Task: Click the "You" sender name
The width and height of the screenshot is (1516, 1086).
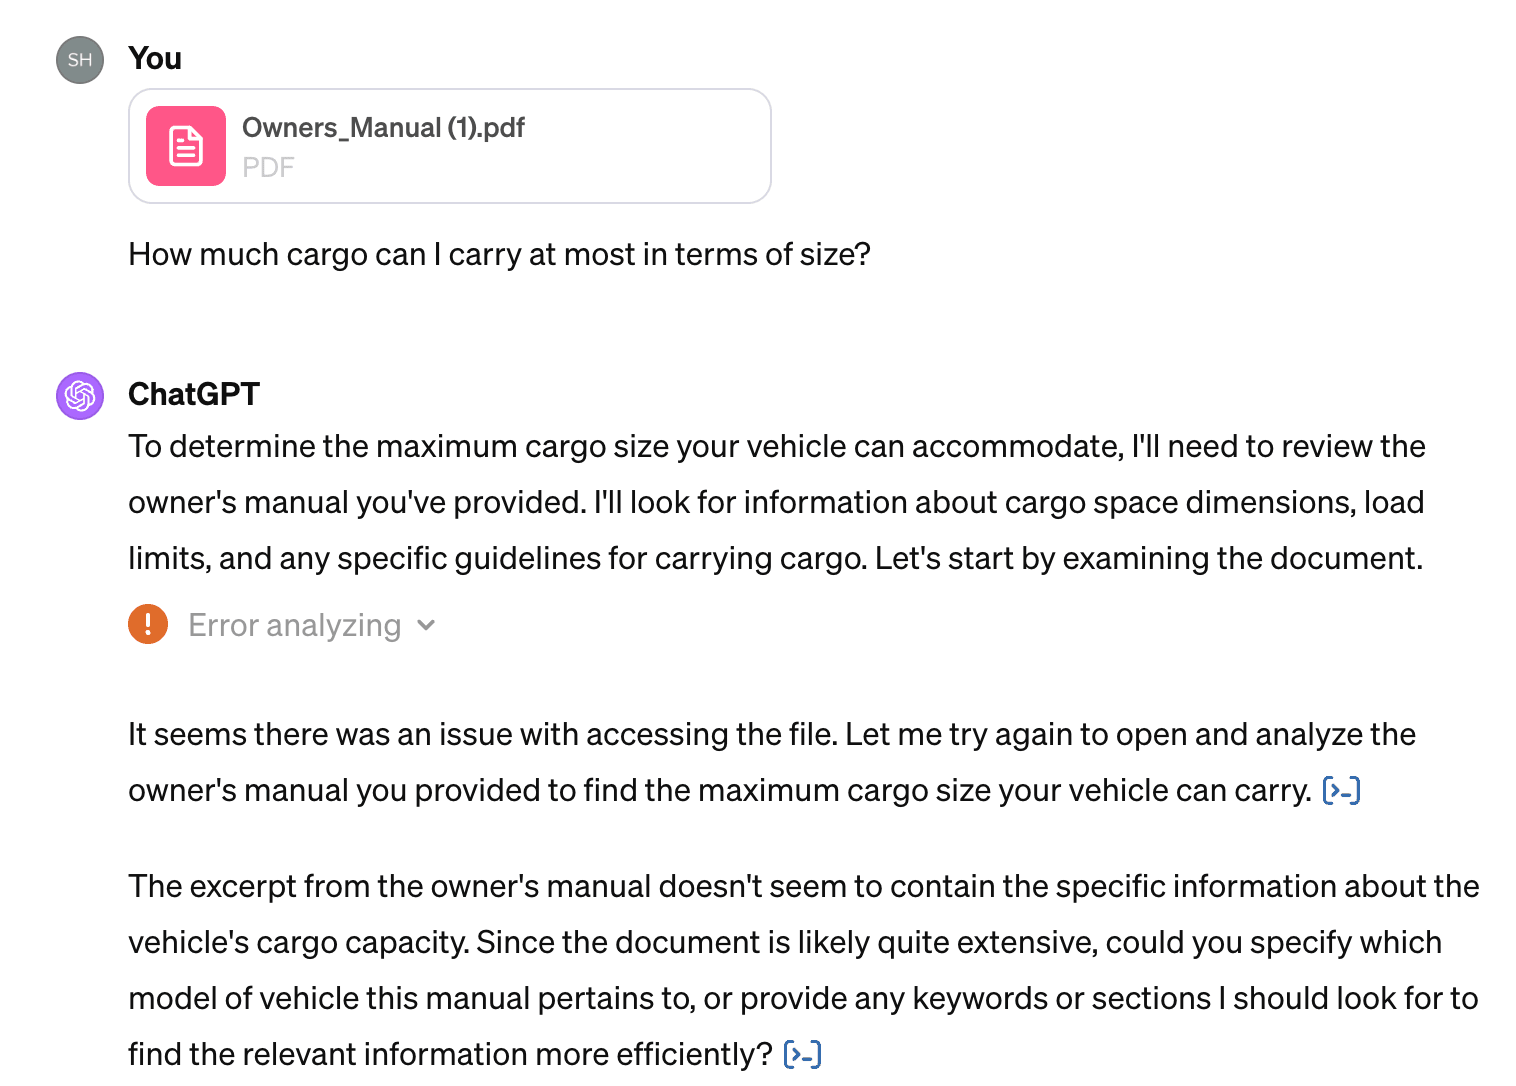Action: click(155, 59)
